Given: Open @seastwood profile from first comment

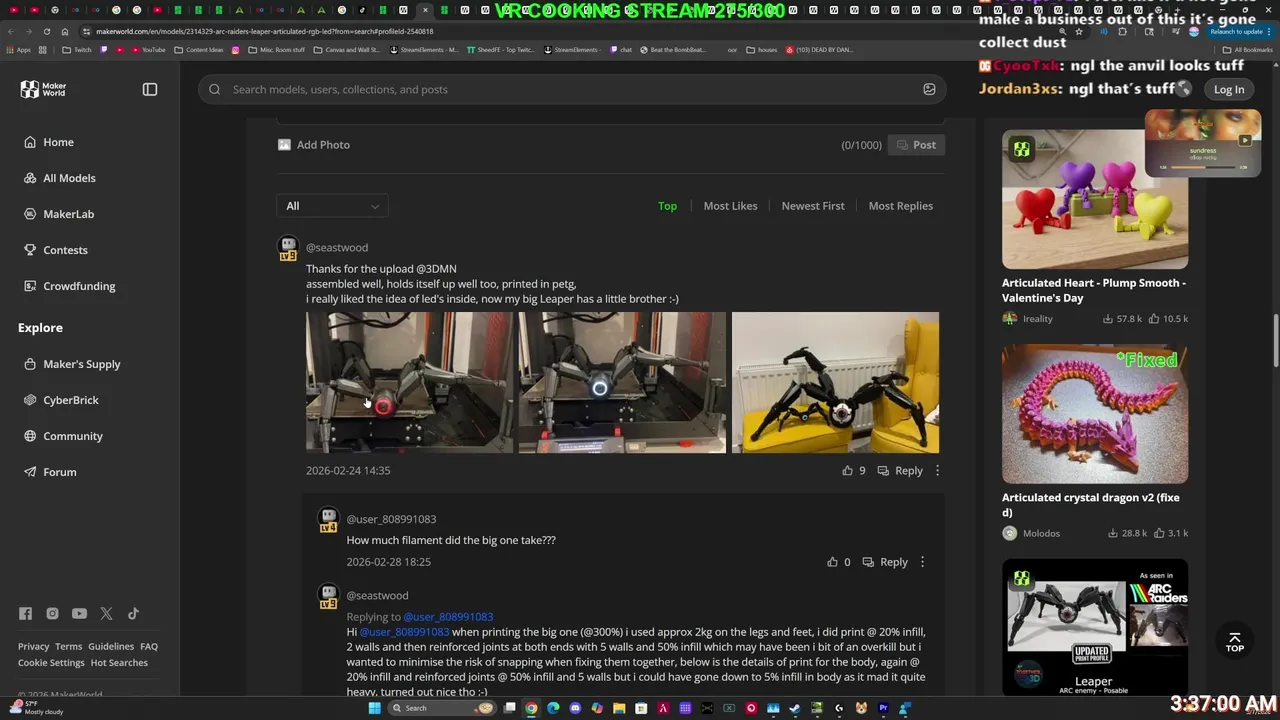Looking at the screenshot, I should [x=337, y=247].
